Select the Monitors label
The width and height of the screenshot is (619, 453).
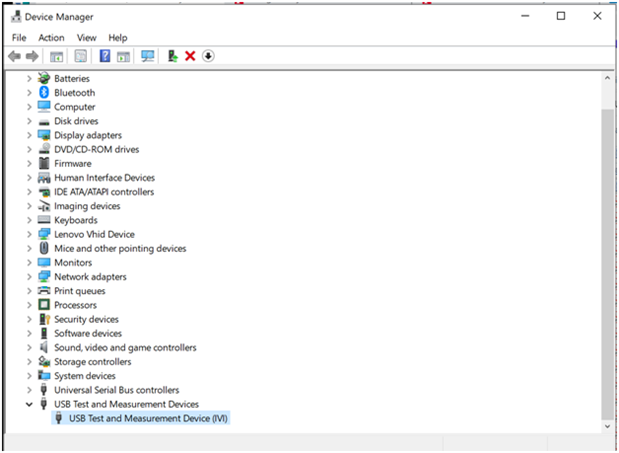coord(73,262)
